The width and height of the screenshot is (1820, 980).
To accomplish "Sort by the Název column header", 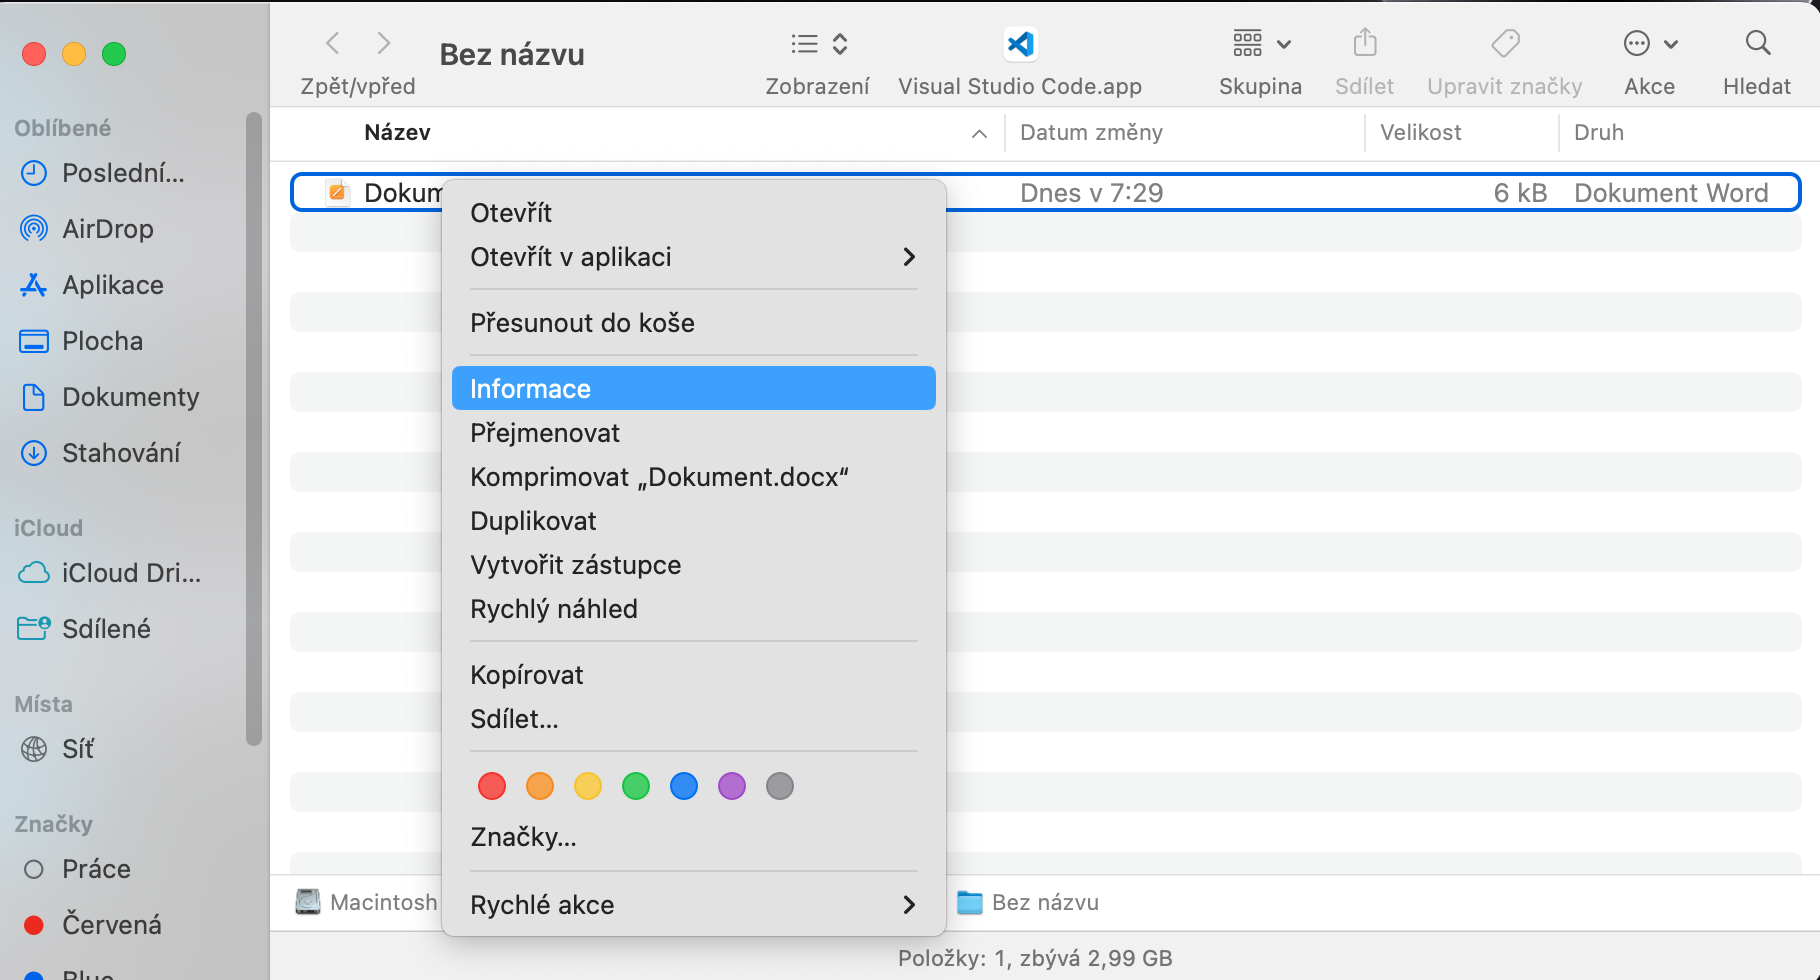I will tap(397, 133).
